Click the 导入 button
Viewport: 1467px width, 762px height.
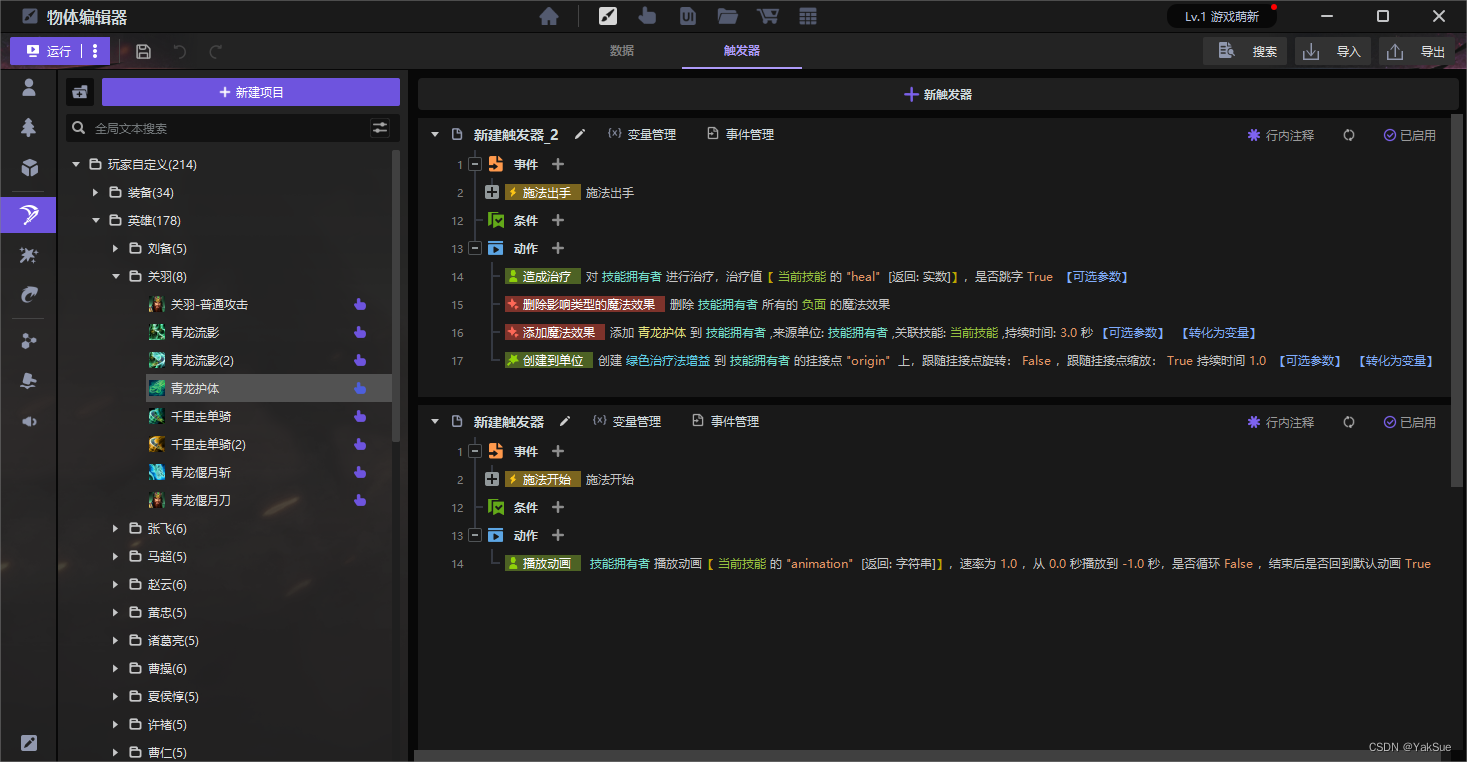pyautogui.click(x=1334, y=51)
